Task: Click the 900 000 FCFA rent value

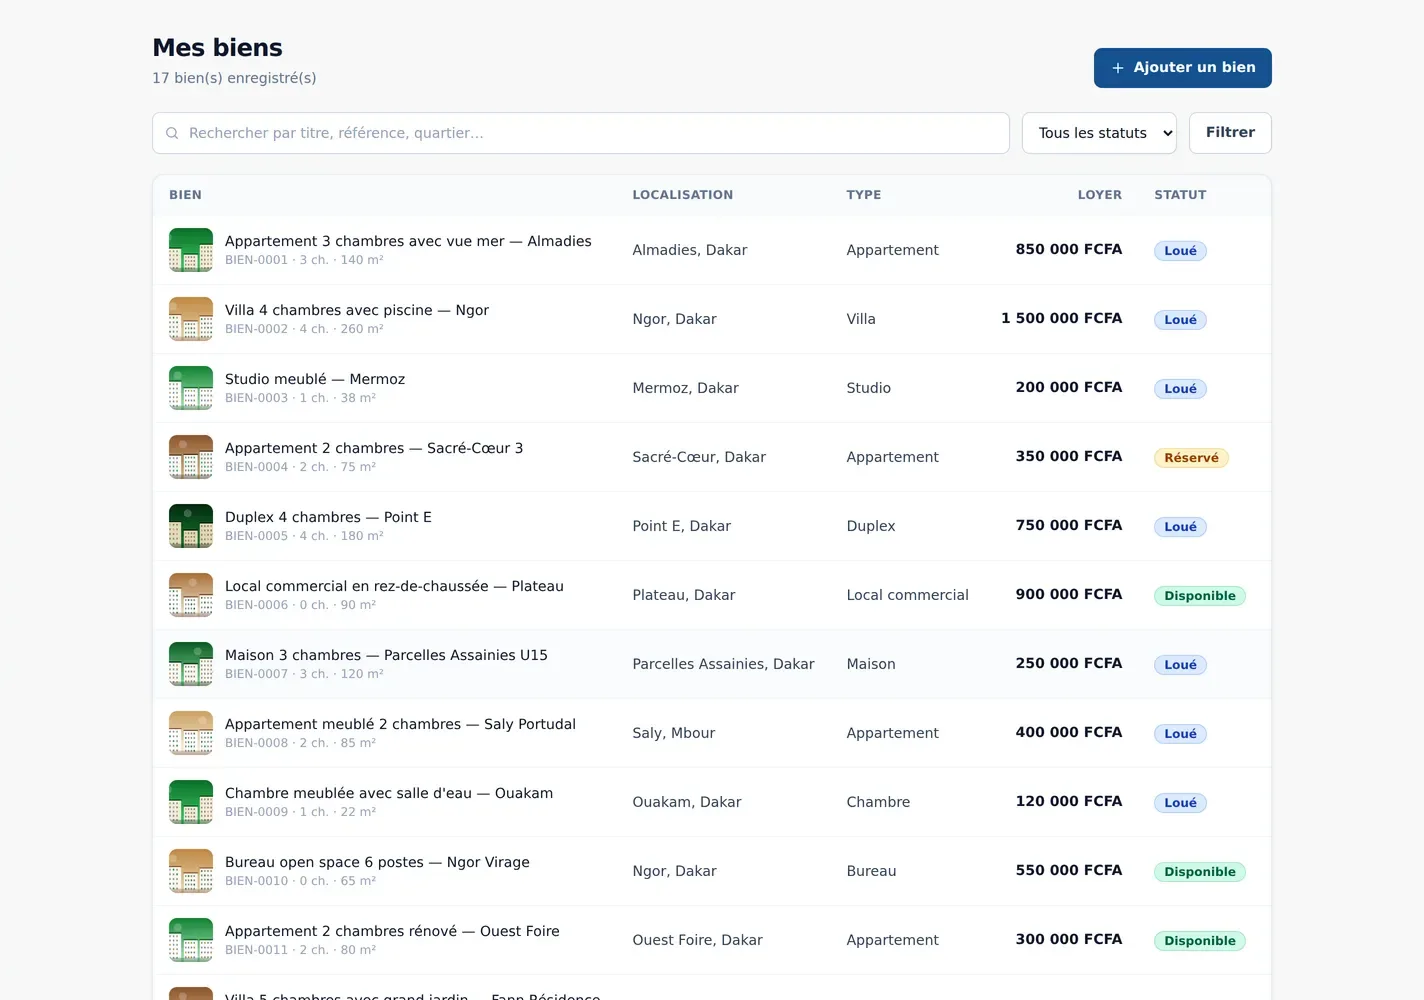Action: point(1069,594)
